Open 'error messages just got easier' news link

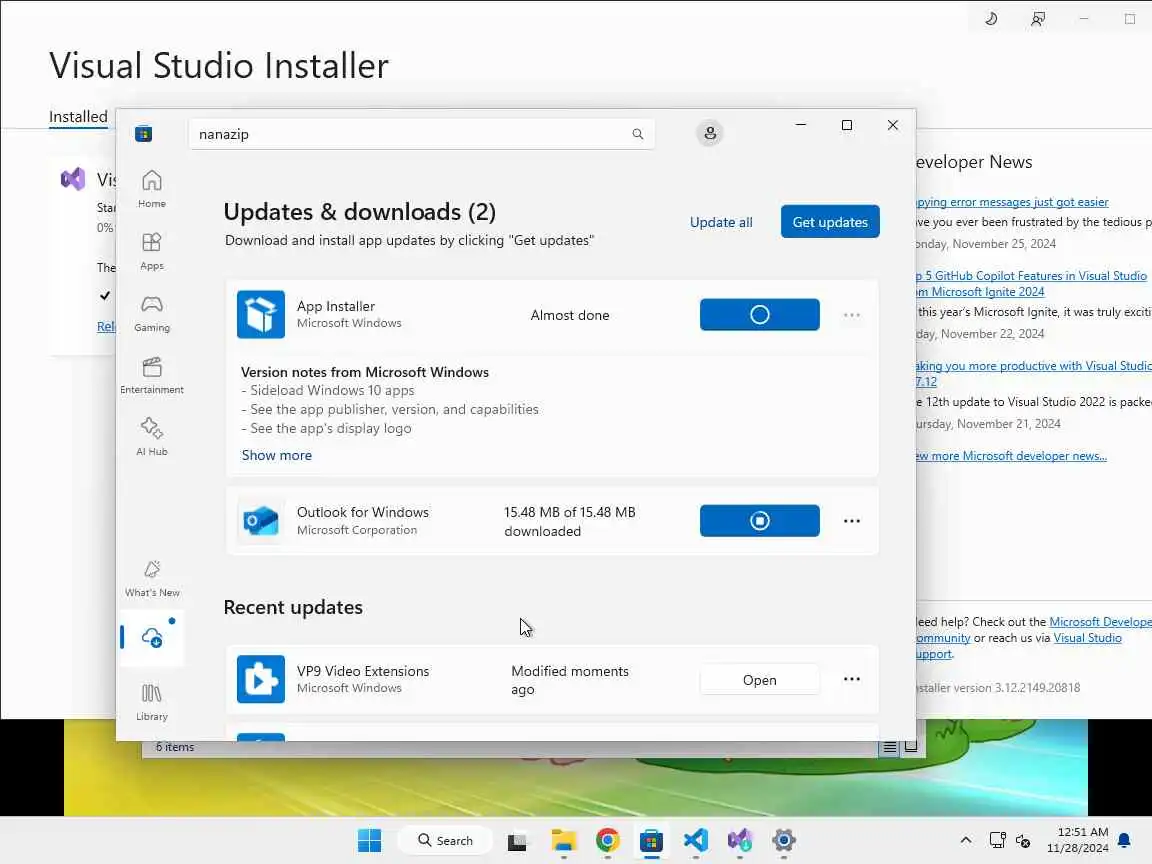(1012, 202)
